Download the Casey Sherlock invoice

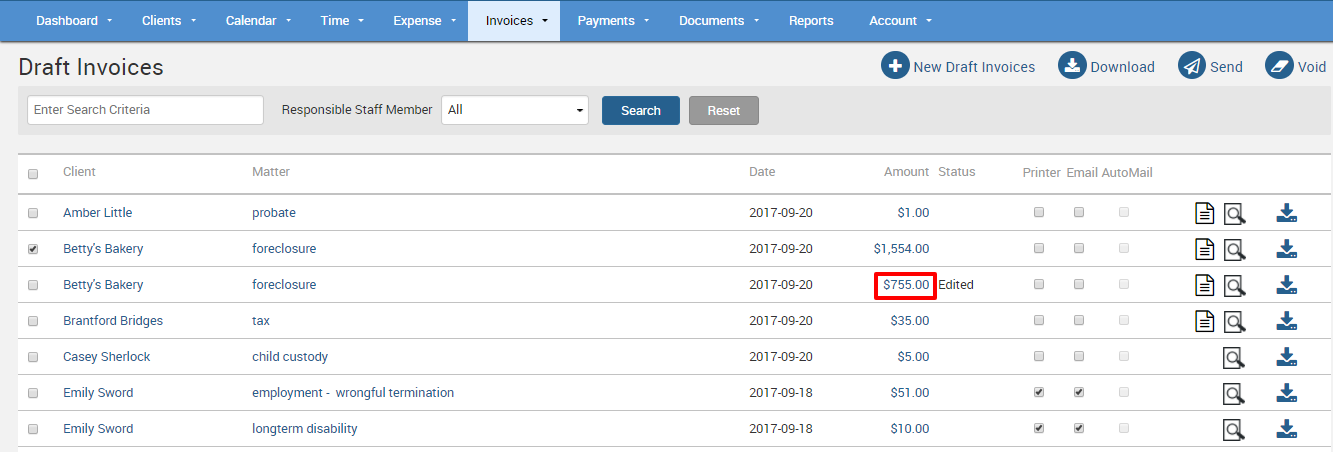tap(1287, 357)
